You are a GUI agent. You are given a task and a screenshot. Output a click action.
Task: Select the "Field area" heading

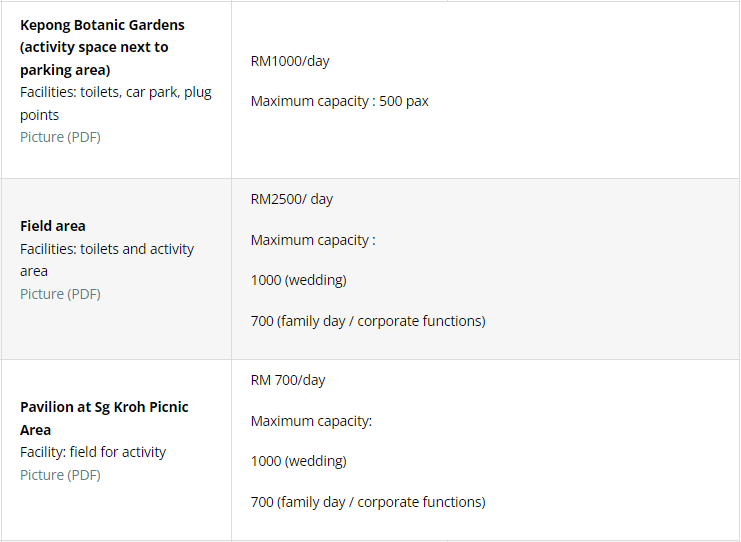53,226
